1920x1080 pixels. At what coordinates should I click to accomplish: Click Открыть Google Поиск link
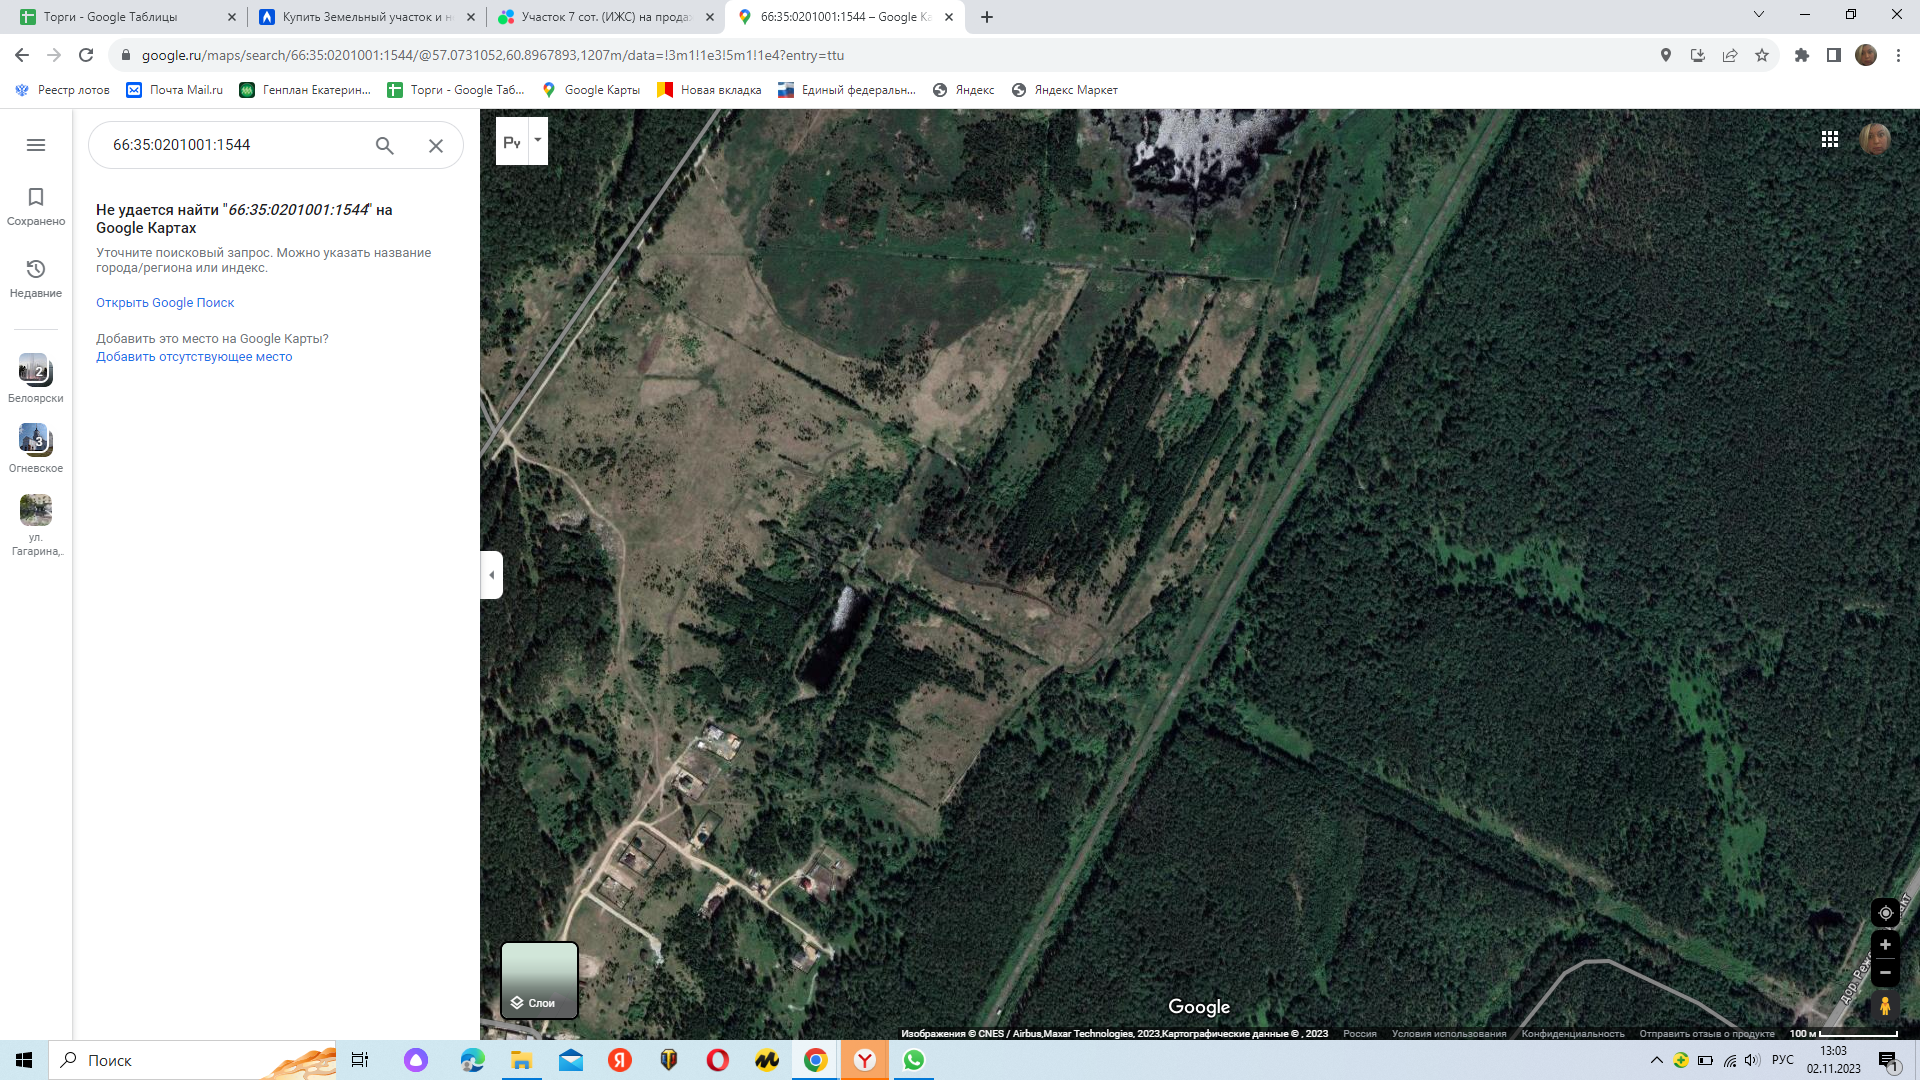[165, 303]
